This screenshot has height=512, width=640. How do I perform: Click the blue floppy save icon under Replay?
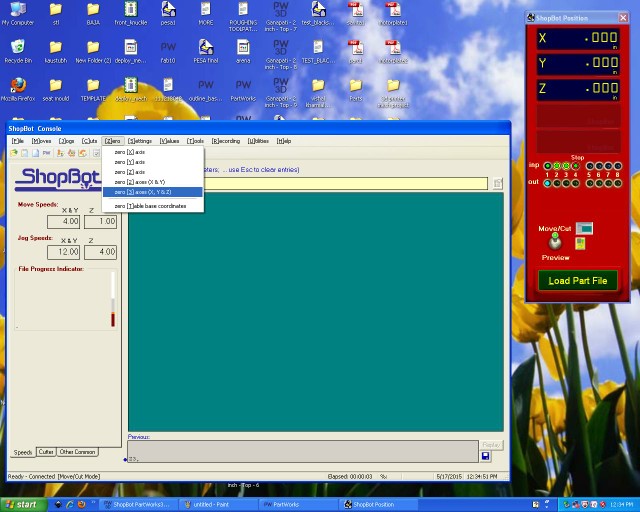(485, 456)
